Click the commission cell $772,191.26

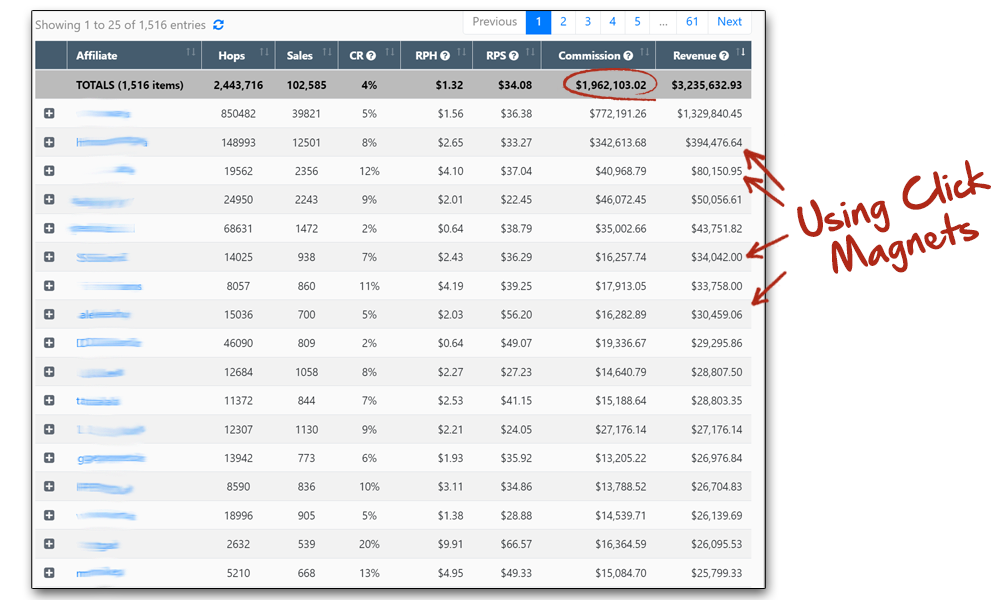617,113
